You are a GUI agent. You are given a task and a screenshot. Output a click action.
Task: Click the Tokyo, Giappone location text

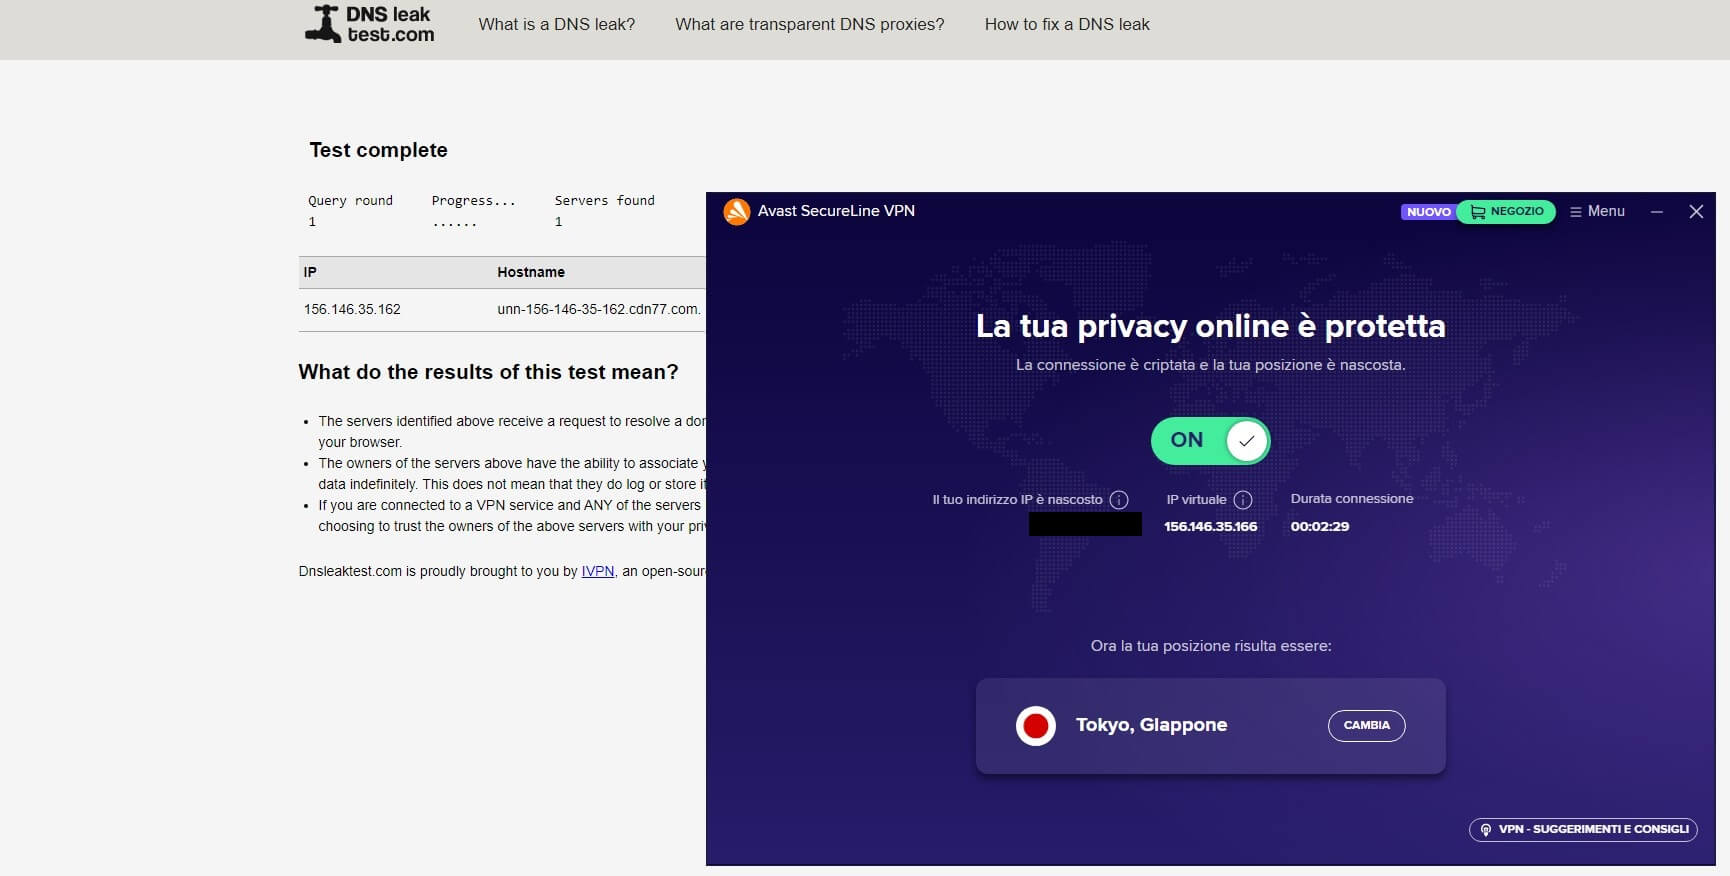pyautogui.click(x=1151, y=725)
